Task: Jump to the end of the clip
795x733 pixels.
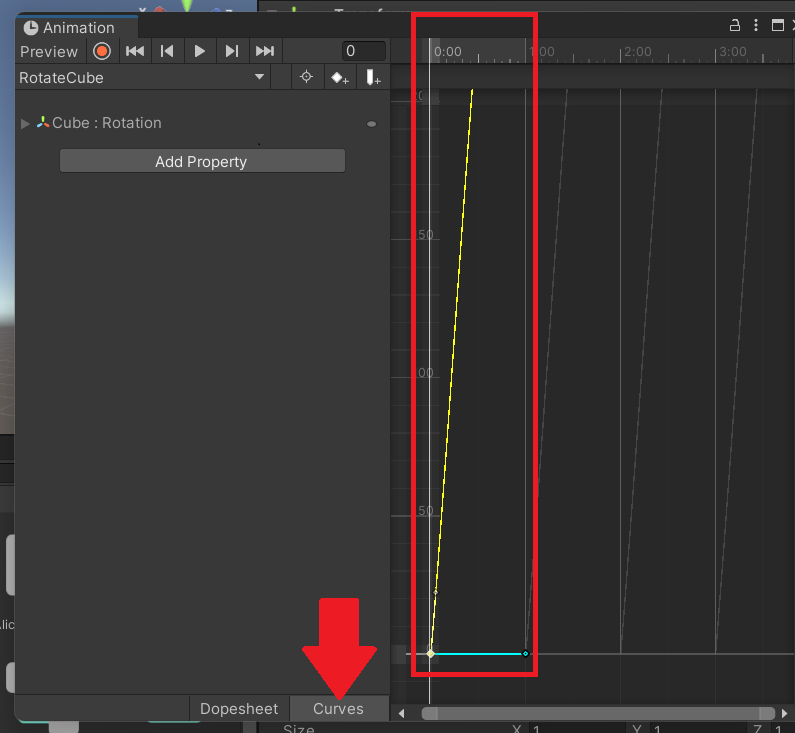Action: pos(265,51)
